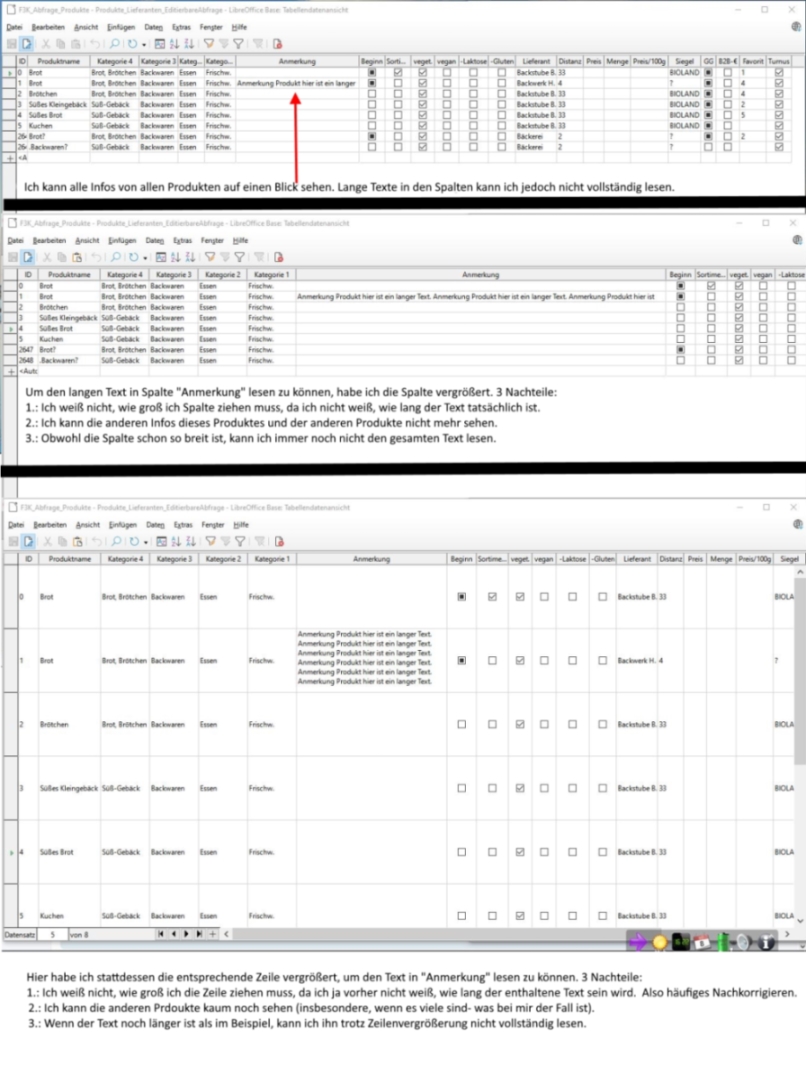Image resolution: width=806 pixels, height=1065 pixels.
Task: Click Refresh icon in bottom window toolbar
Action: coord(133,539)
